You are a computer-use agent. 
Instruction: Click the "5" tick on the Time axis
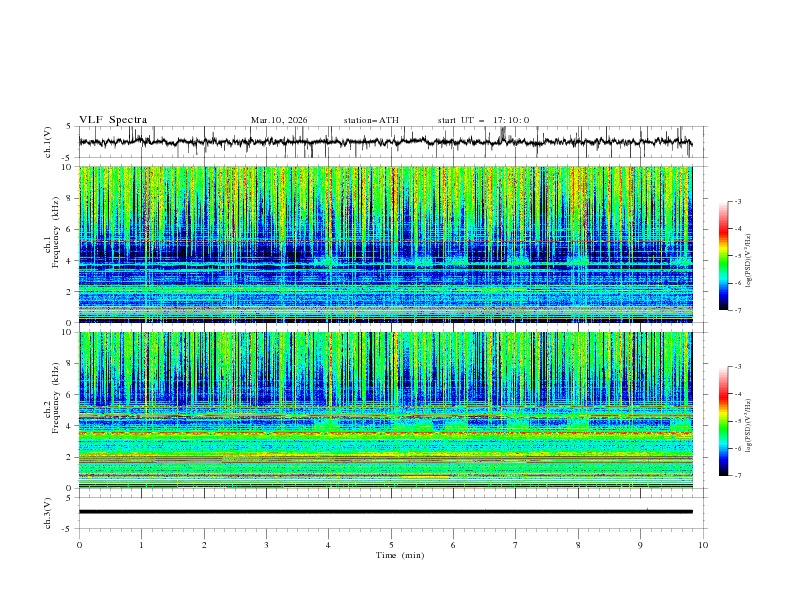391,545
